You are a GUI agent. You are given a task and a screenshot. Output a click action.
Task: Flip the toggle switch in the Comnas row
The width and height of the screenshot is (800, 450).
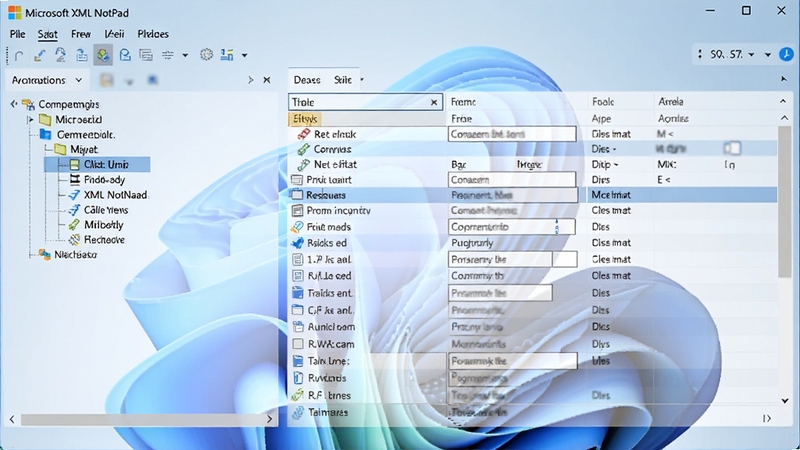click(x=732, y=148)
